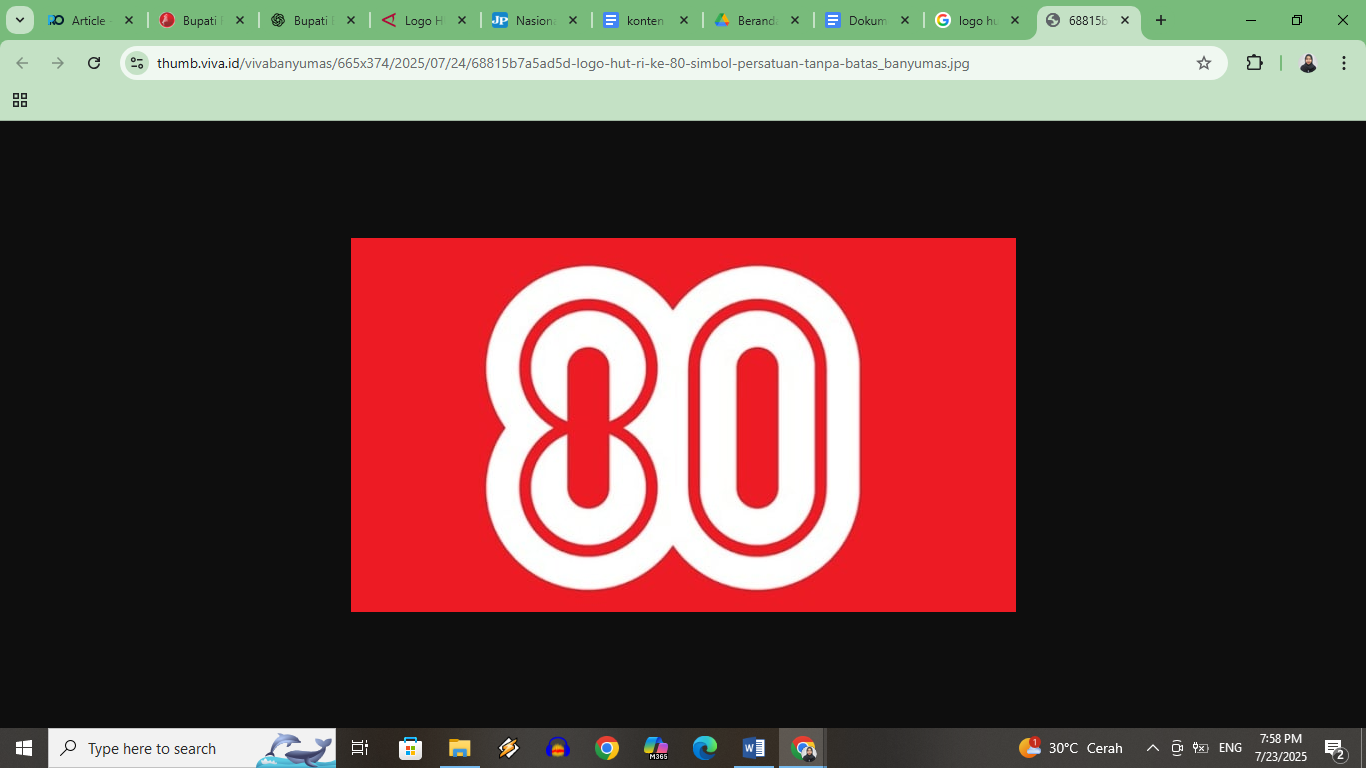The width and height of the screenshot is (1366, 768).
Task: Open the tab search dropdown arrow
Action: 19,20
